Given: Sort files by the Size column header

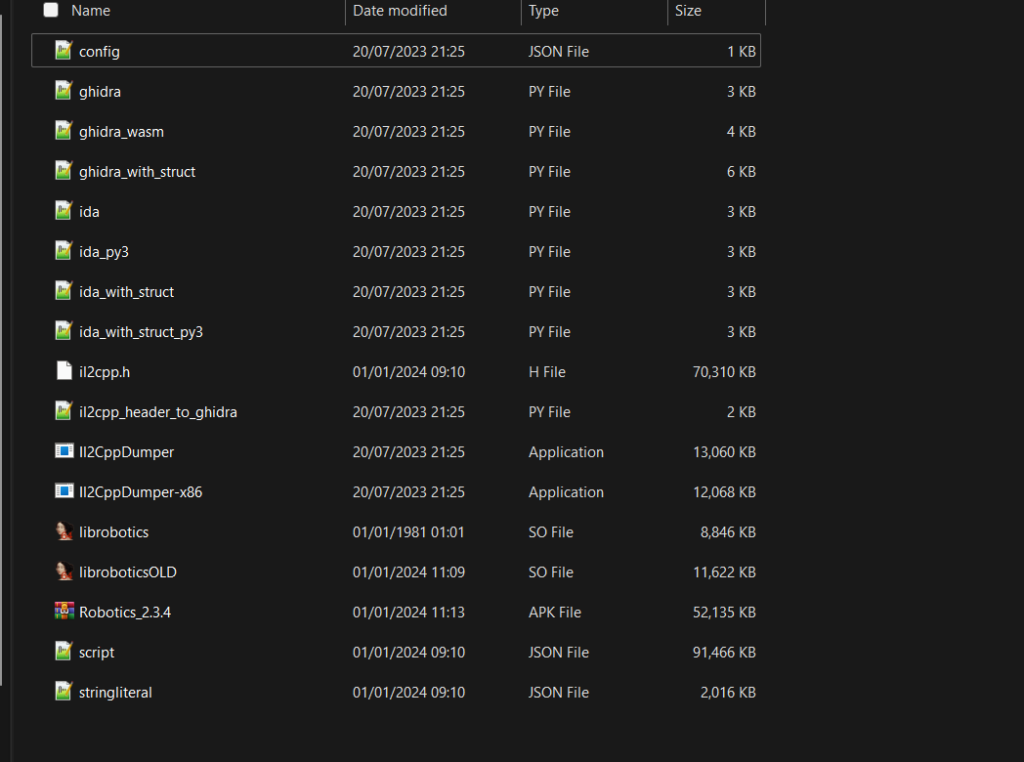Looking at the screenshot, I should [688, 10].
